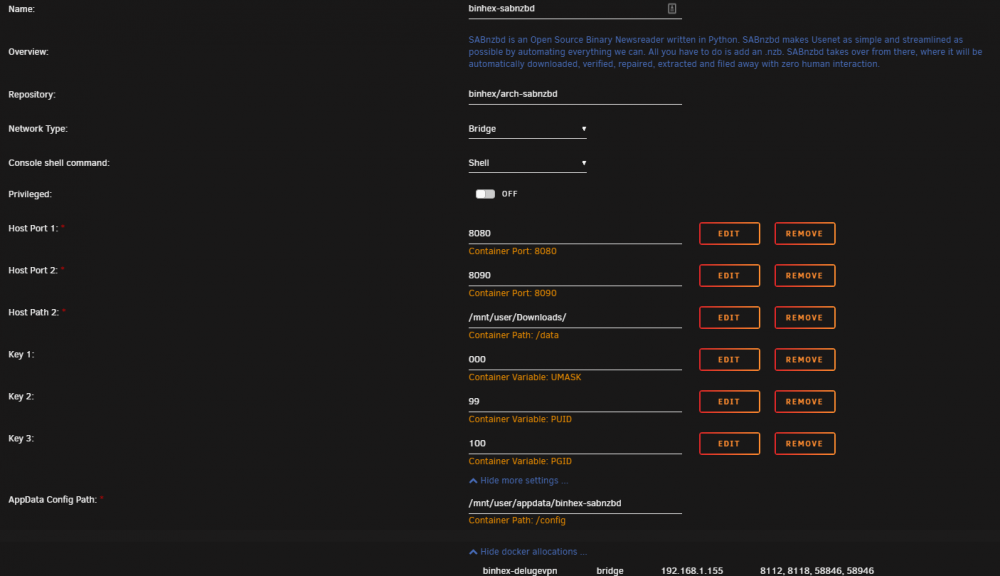Remove Key 1 UMASK variable
Viewport: 1000px width, 576px height.
coord(804,360)
